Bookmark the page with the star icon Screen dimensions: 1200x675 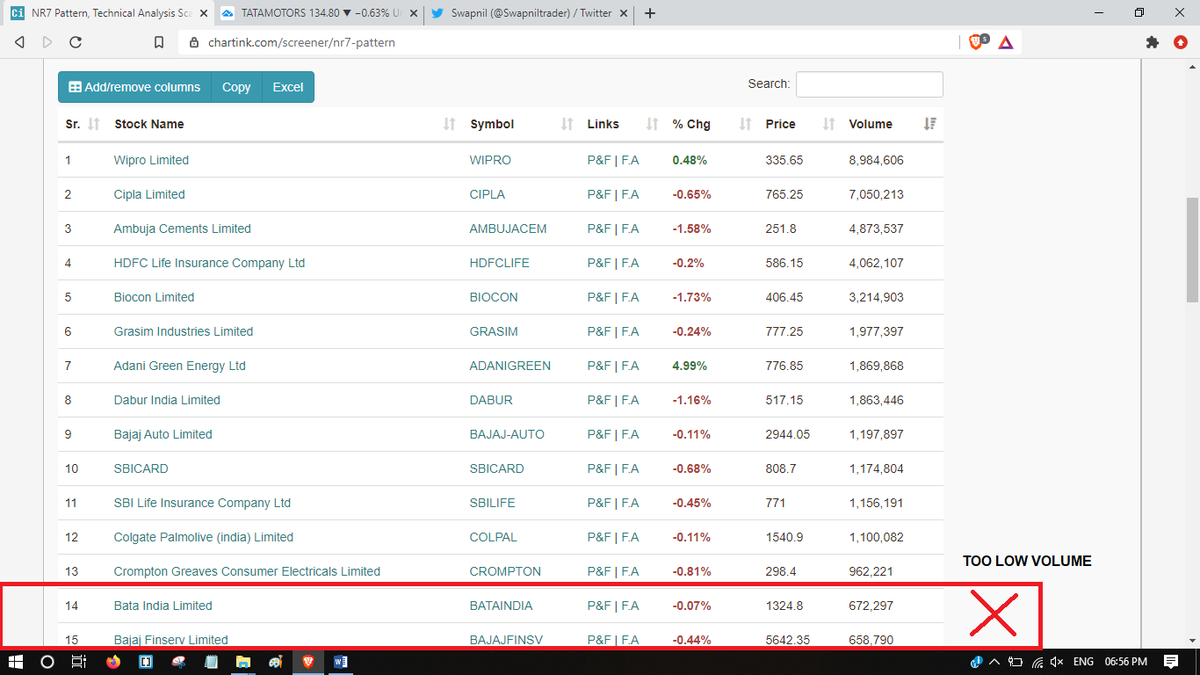tap(159, 42)
